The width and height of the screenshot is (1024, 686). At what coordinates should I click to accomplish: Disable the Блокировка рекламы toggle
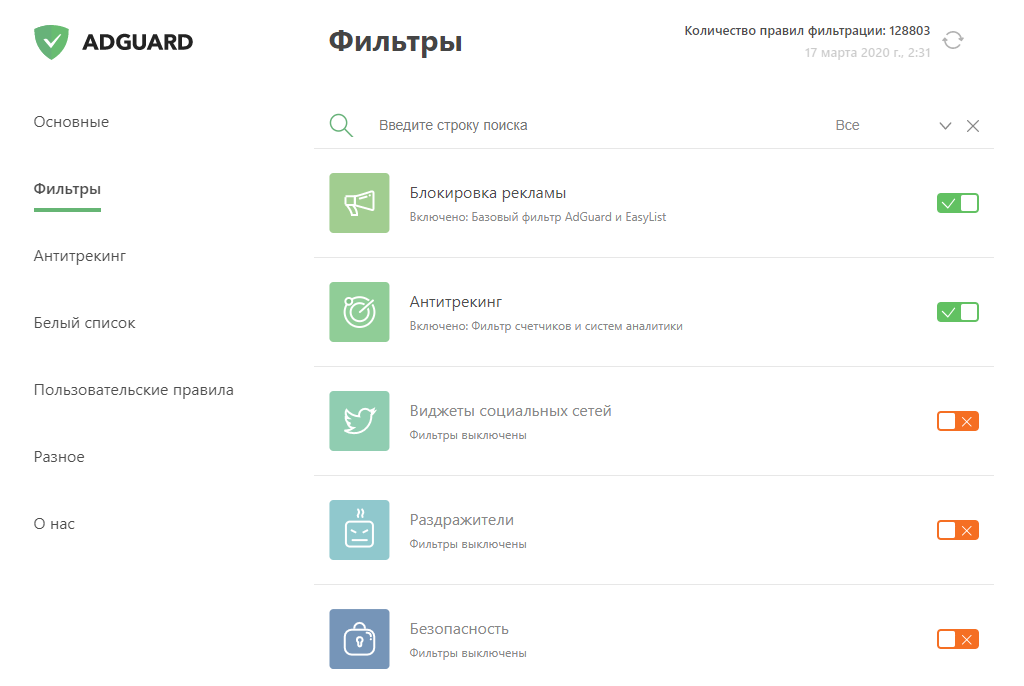click(957, 203)
